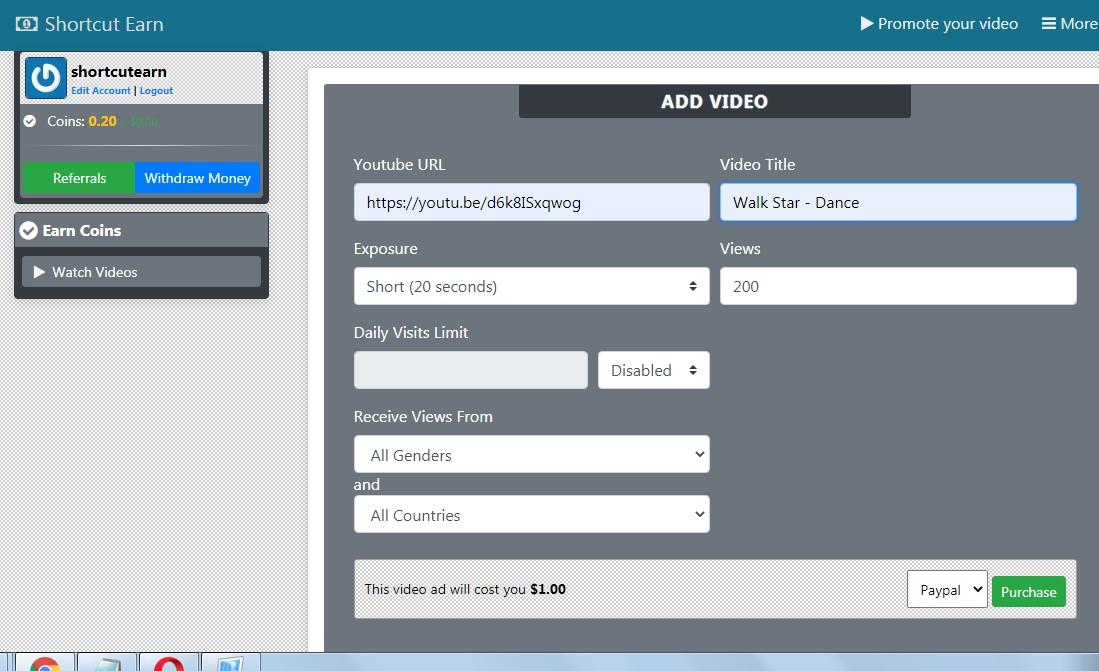Viewport: 1099px width, 671px height.
Task: Open the All Countries dropdown
Action: [x=531, y=515]
